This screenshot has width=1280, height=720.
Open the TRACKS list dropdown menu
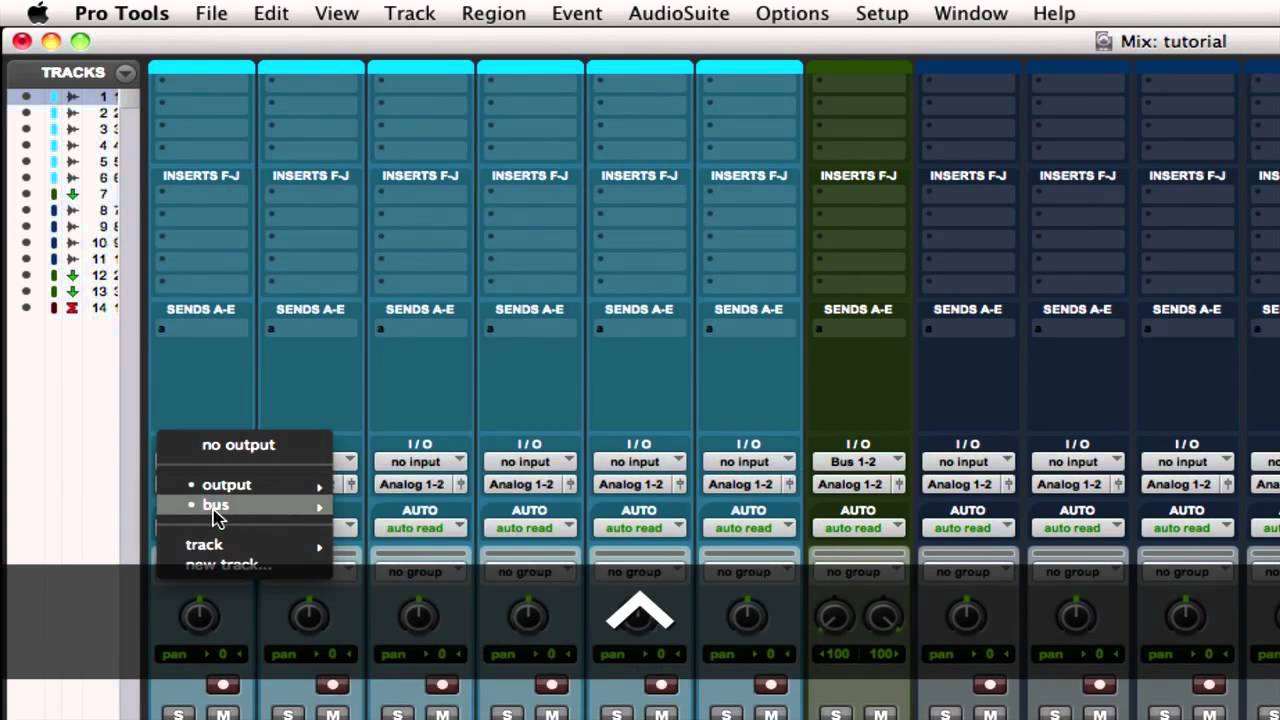pos(125,72)
